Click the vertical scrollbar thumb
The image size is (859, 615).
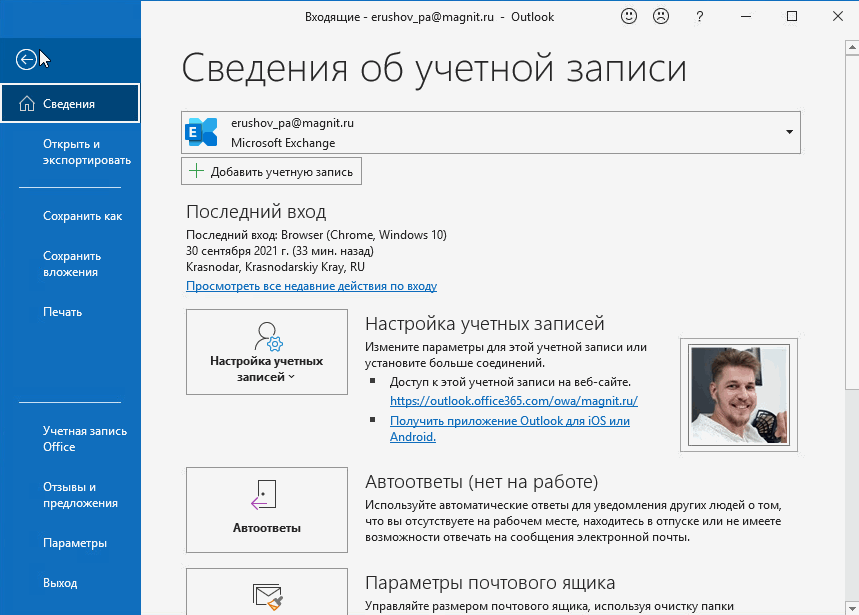(x=852, y=222)
